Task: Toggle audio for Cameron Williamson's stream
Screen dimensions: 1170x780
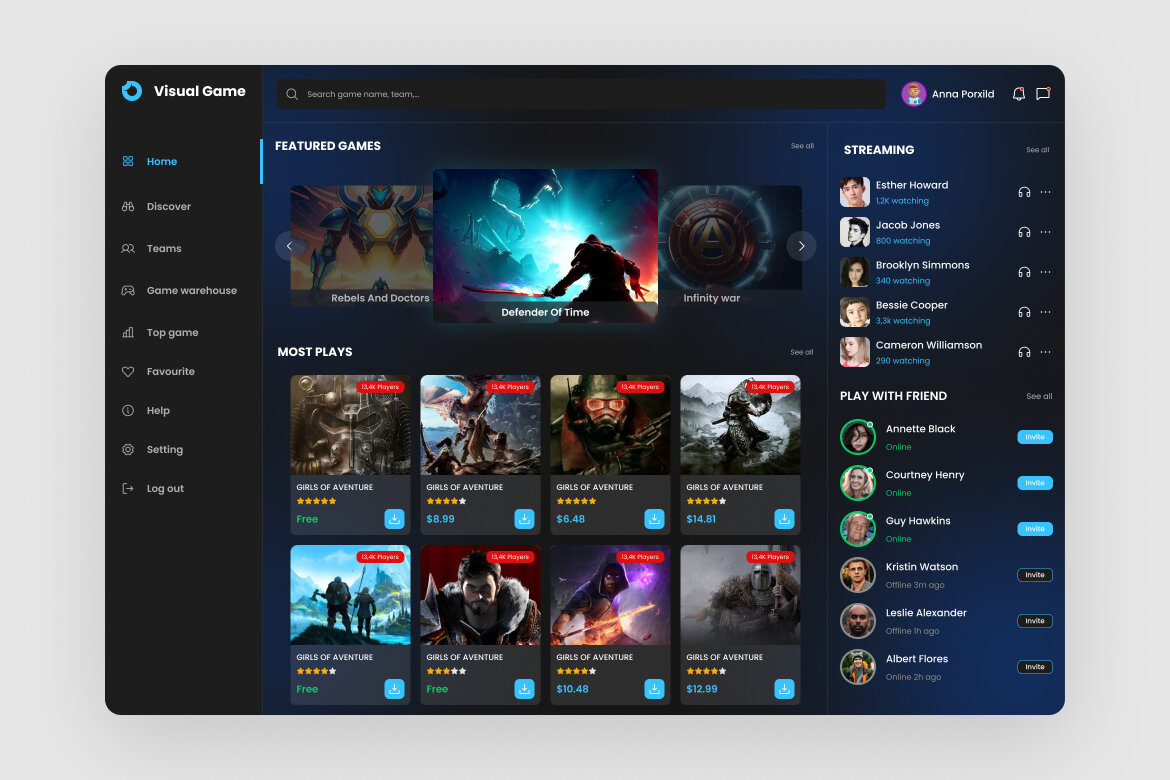Action: 1022,351
